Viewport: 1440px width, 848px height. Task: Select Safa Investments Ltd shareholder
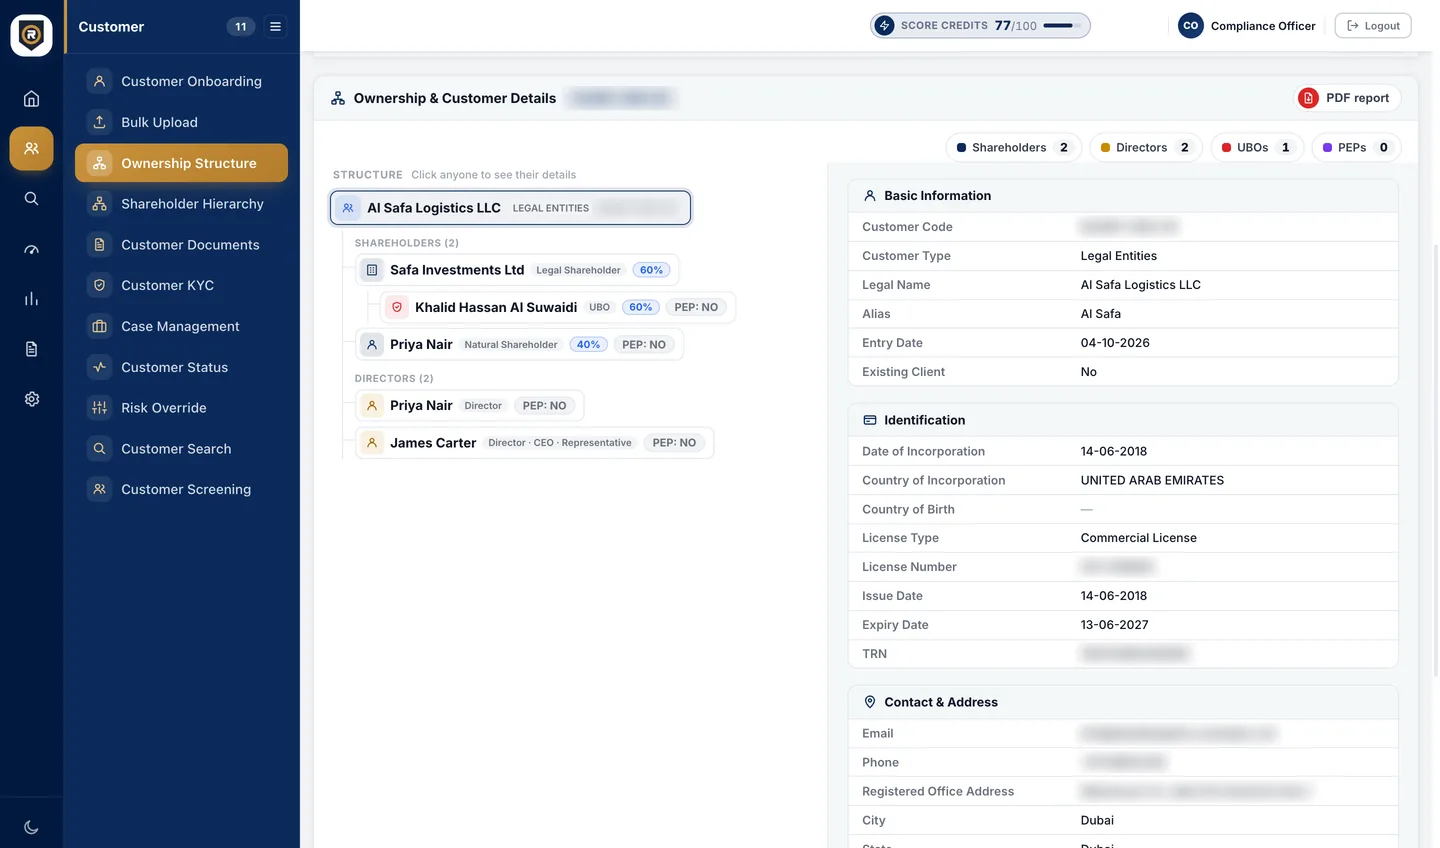pyautogui.click(x=517, y=270)
